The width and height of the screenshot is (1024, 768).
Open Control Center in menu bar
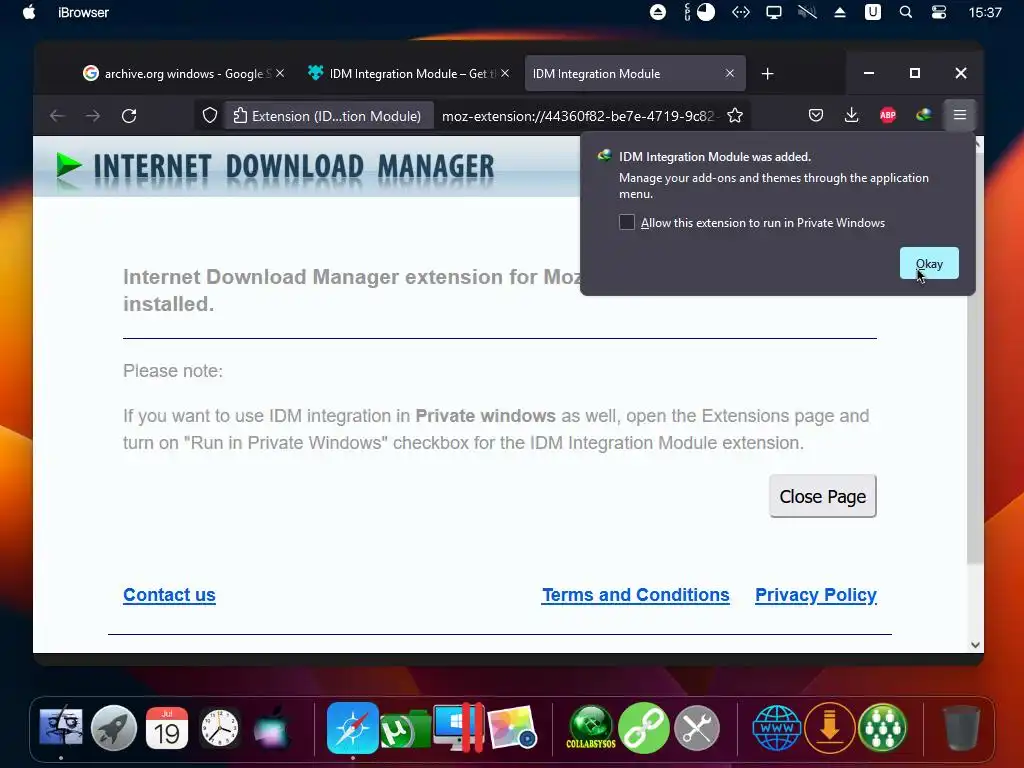click(x=938, y=12)
